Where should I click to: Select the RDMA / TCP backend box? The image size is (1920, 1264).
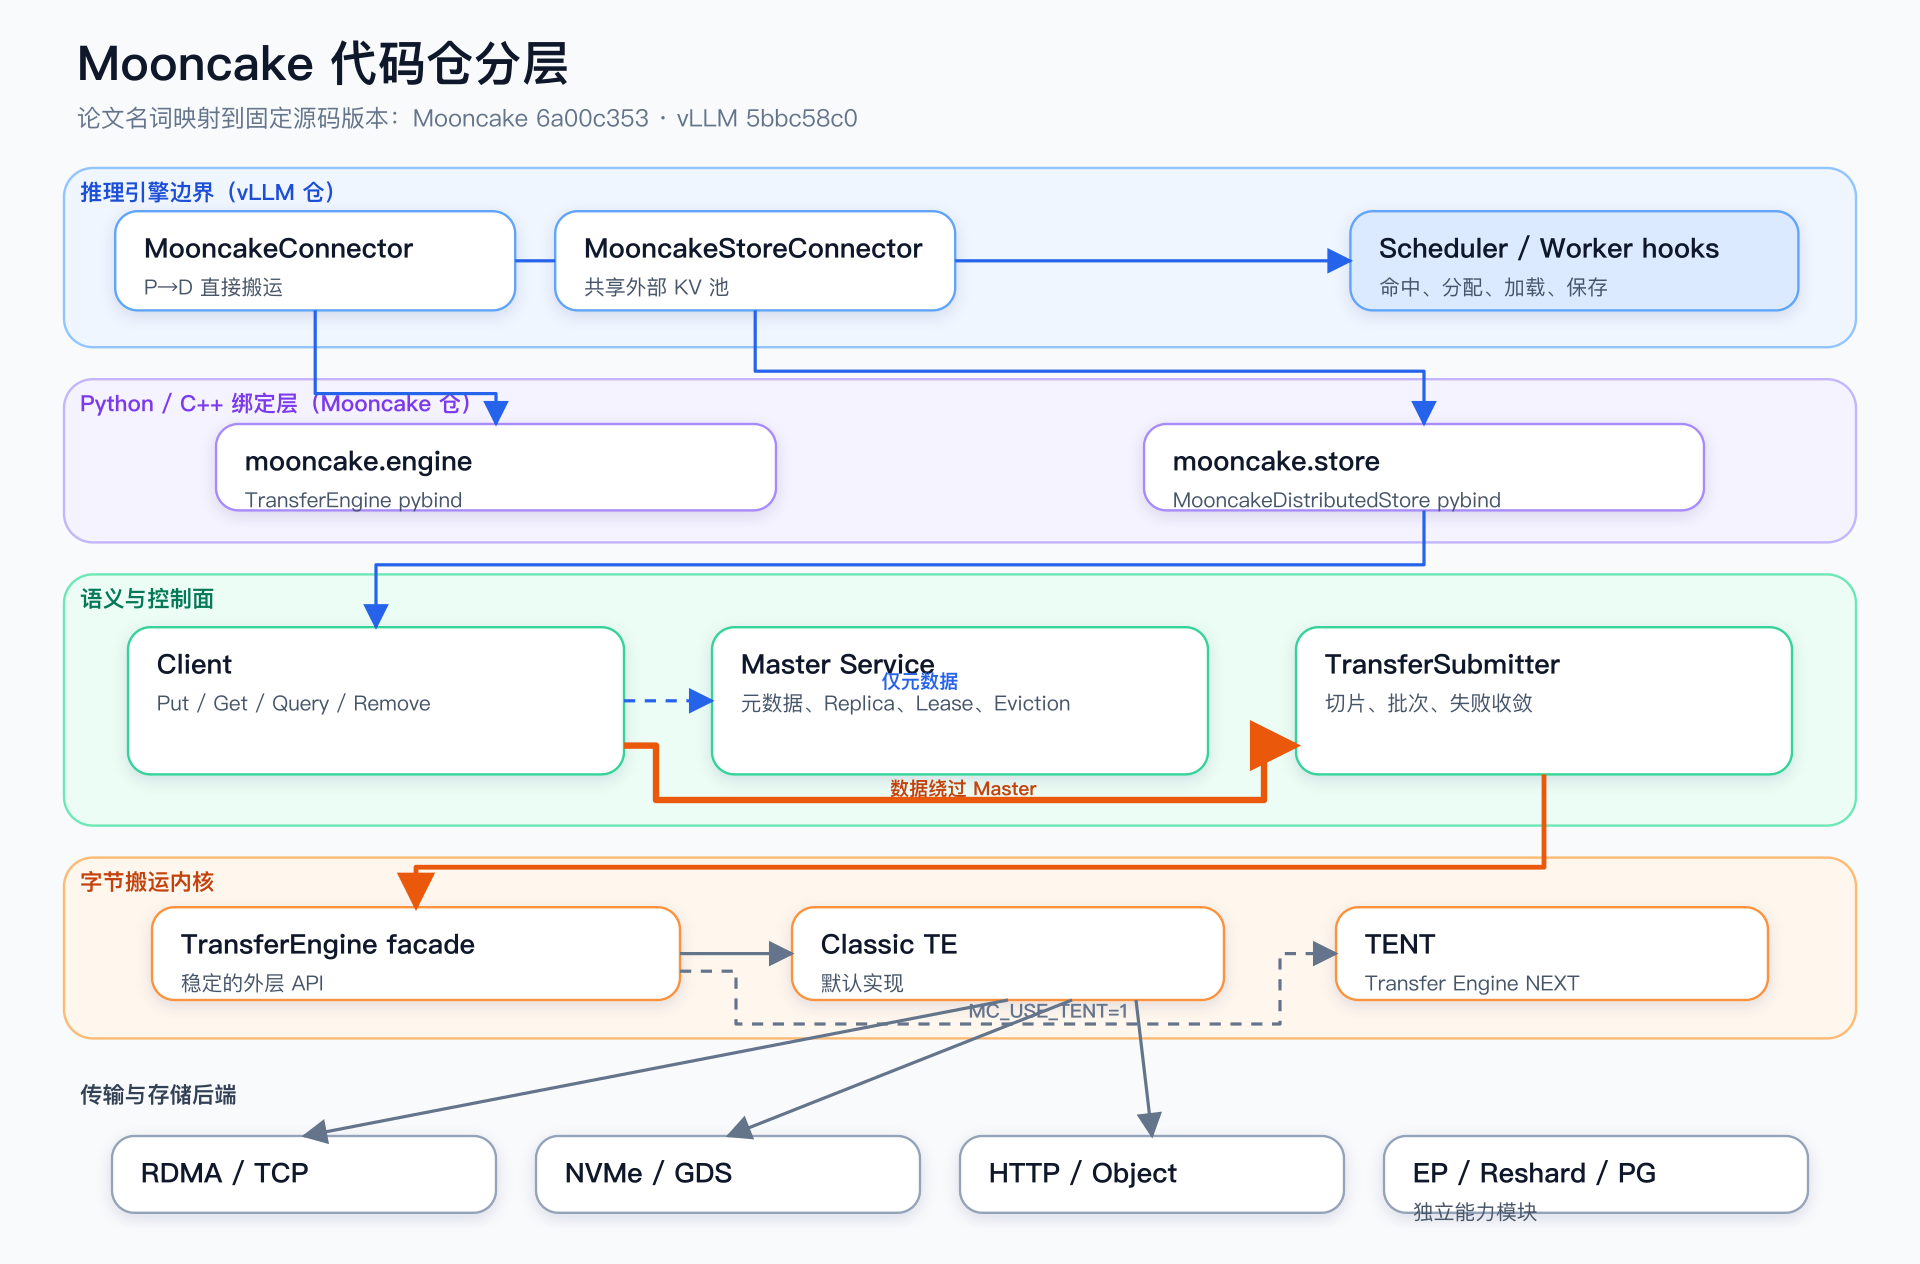[x=304, y=1174]
